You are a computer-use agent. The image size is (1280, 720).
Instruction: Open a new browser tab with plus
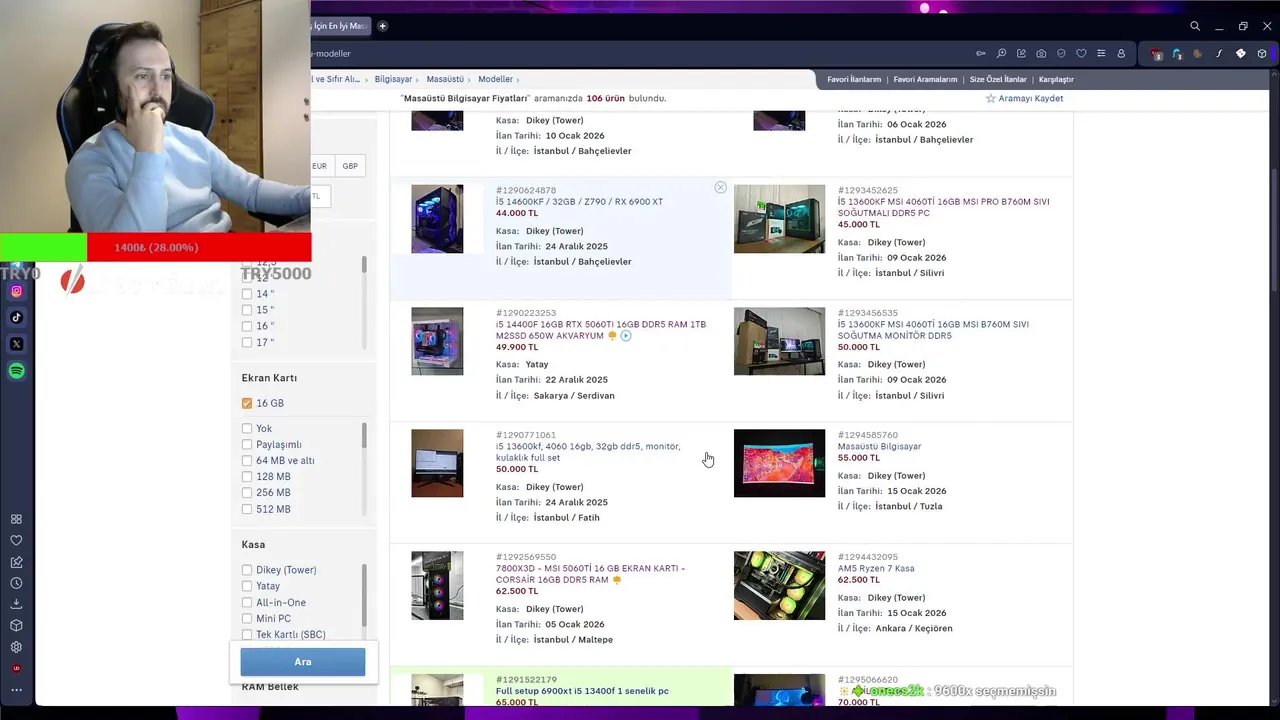[382, 26]
